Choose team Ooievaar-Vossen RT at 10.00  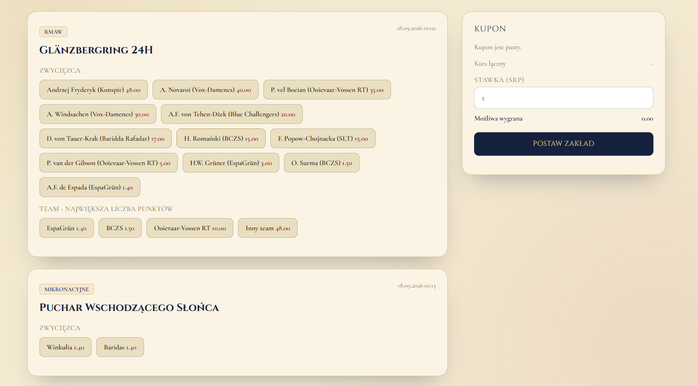click(190, 228)
